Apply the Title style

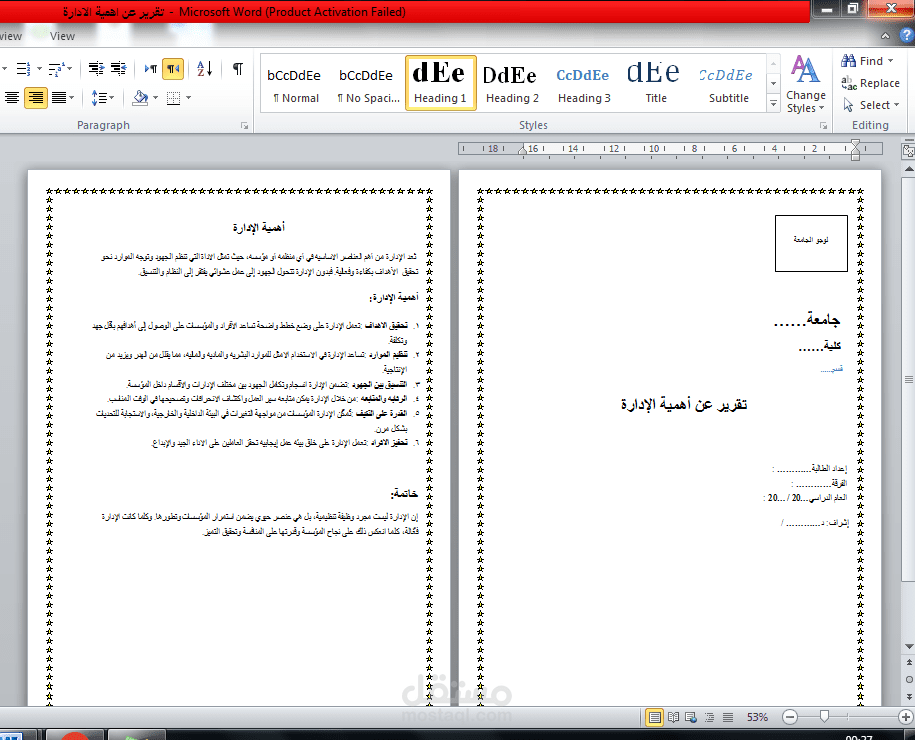pyautogui.click(x=655, y=83)
